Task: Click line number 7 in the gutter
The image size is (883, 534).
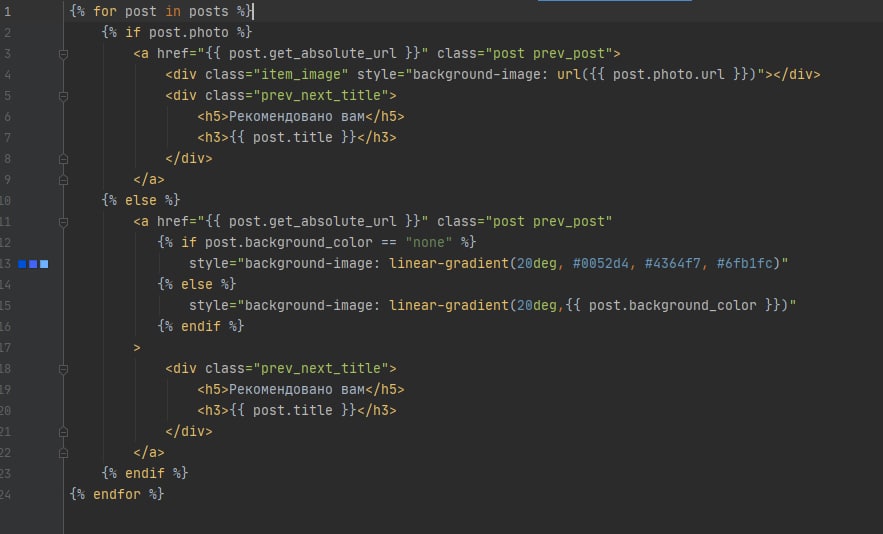Action: 7,137
